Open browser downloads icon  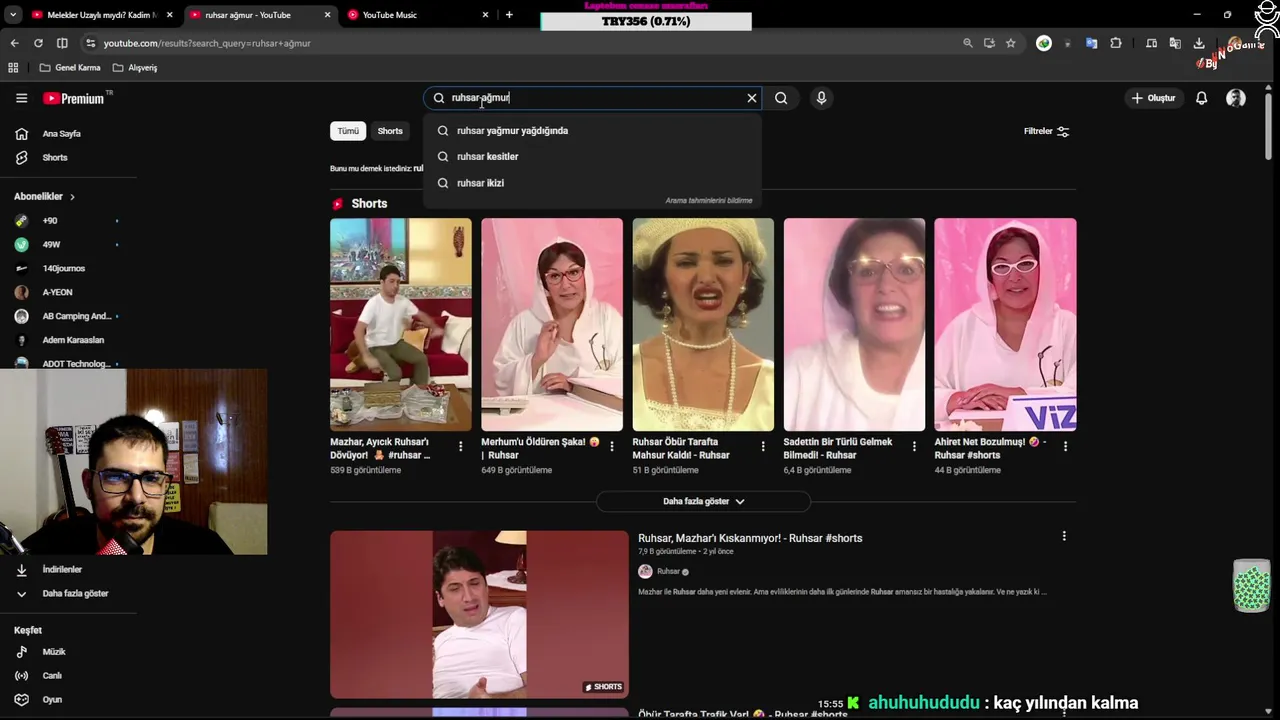[x=1199, y=43]
